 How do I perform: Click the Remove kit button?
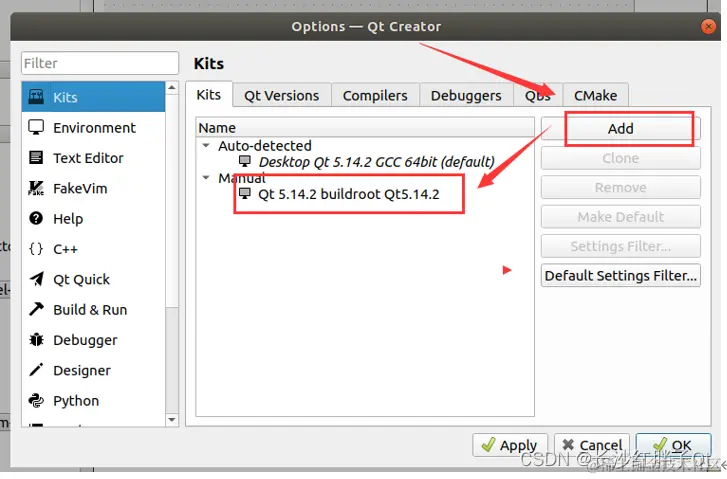(x=620, y=187)
